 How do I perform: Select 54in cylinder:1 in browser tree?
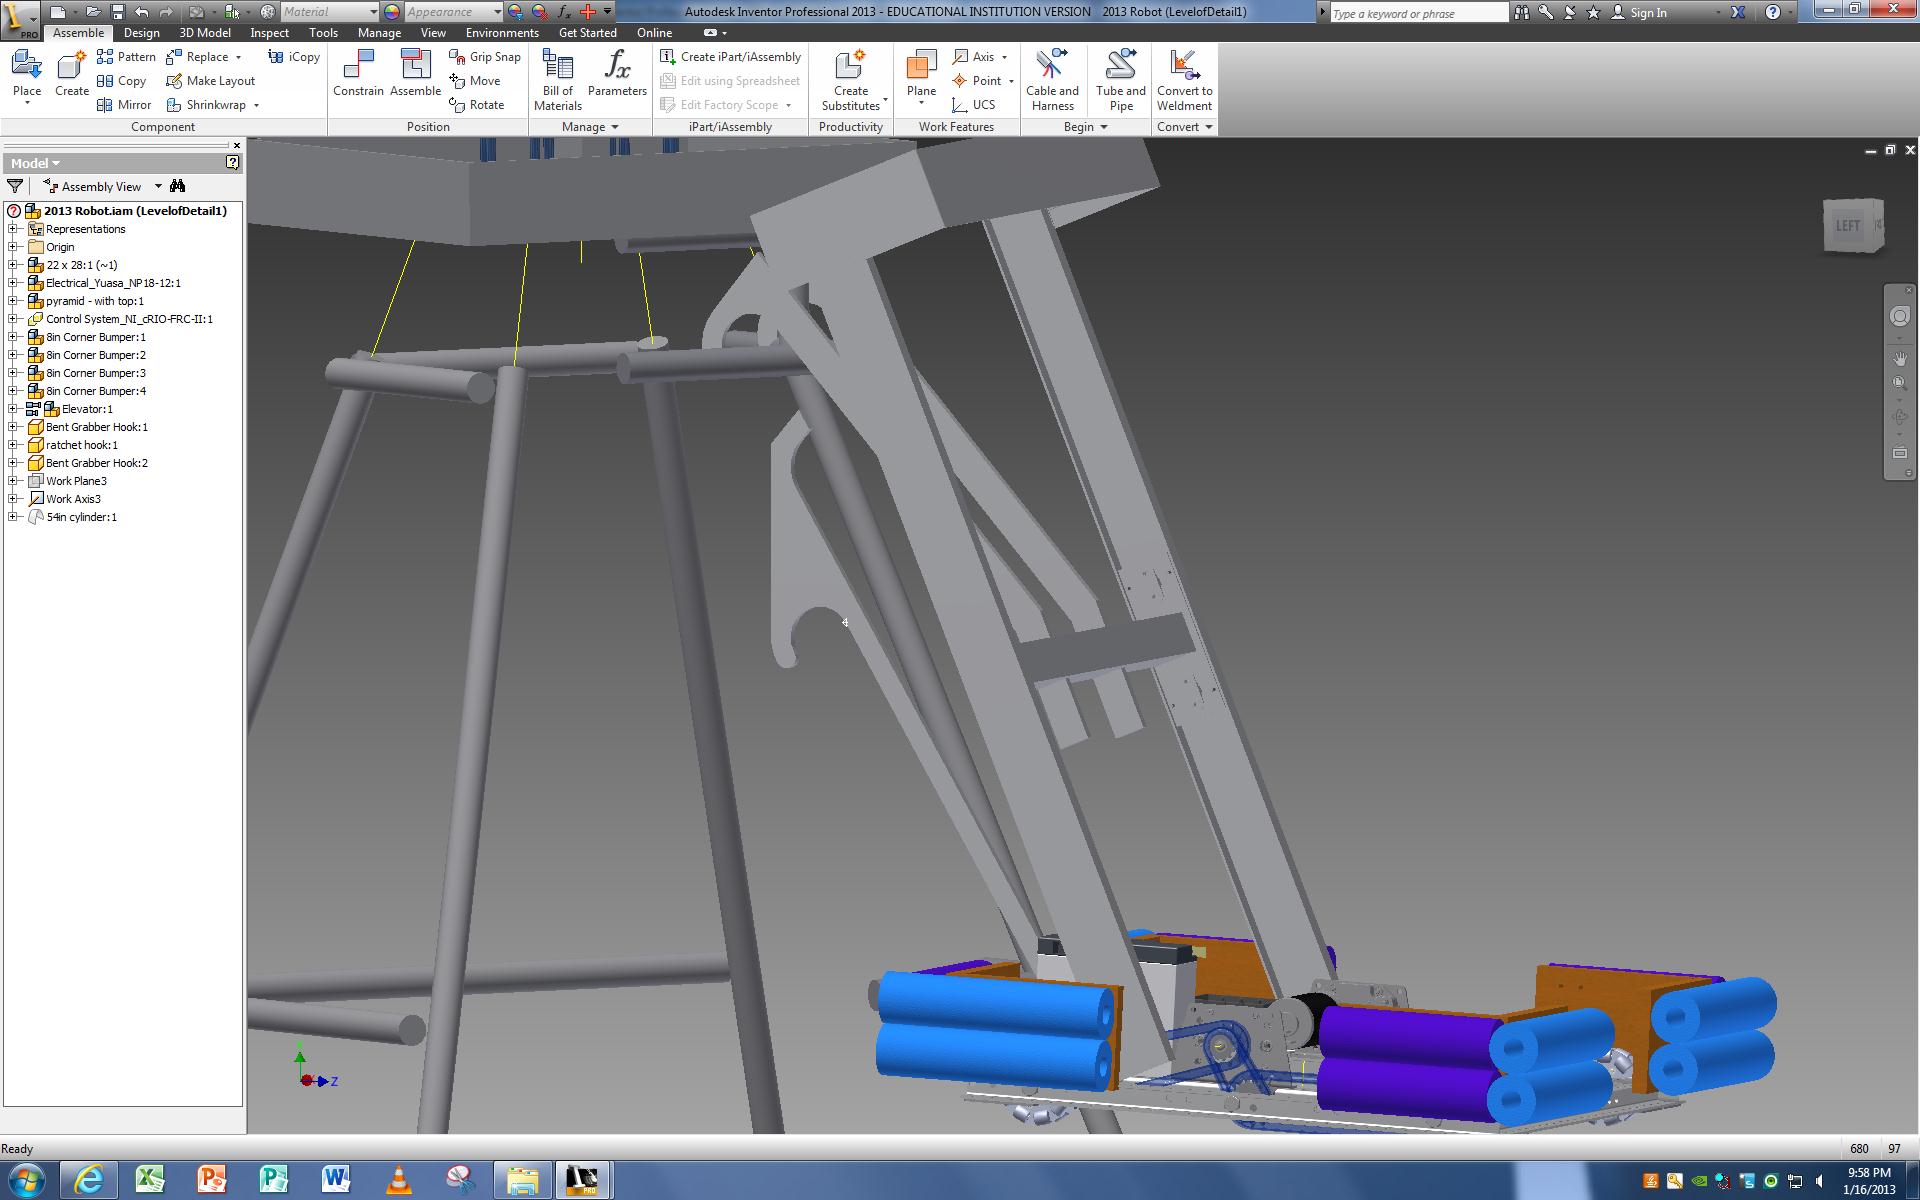point(81,517)
